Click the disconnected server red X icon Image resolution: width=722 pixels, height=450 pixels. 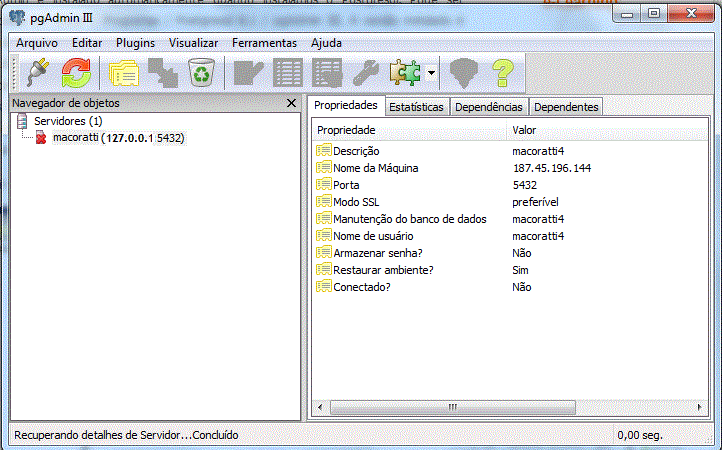pyautogui.click(x=41, y=138)
